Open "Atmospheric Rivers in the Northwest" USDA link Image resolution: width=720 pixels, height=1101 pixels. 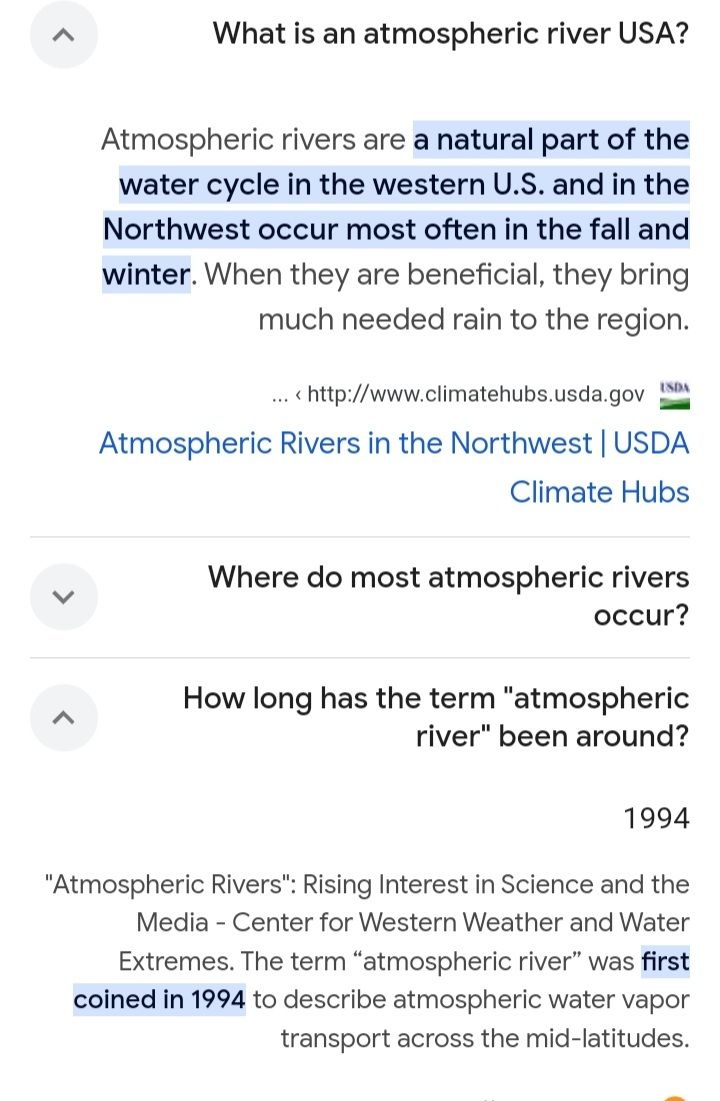pos(394,443)
